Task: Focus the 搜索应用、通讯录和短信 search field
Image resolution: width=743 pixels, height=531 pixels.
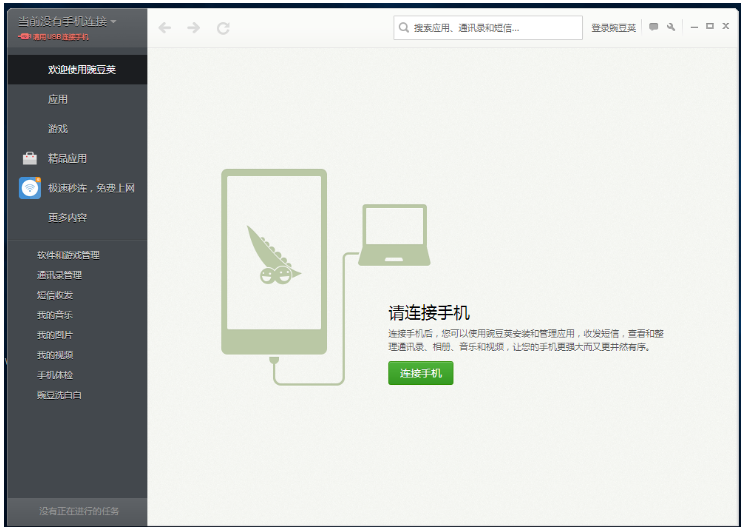Action: click(x=488, y=27)
